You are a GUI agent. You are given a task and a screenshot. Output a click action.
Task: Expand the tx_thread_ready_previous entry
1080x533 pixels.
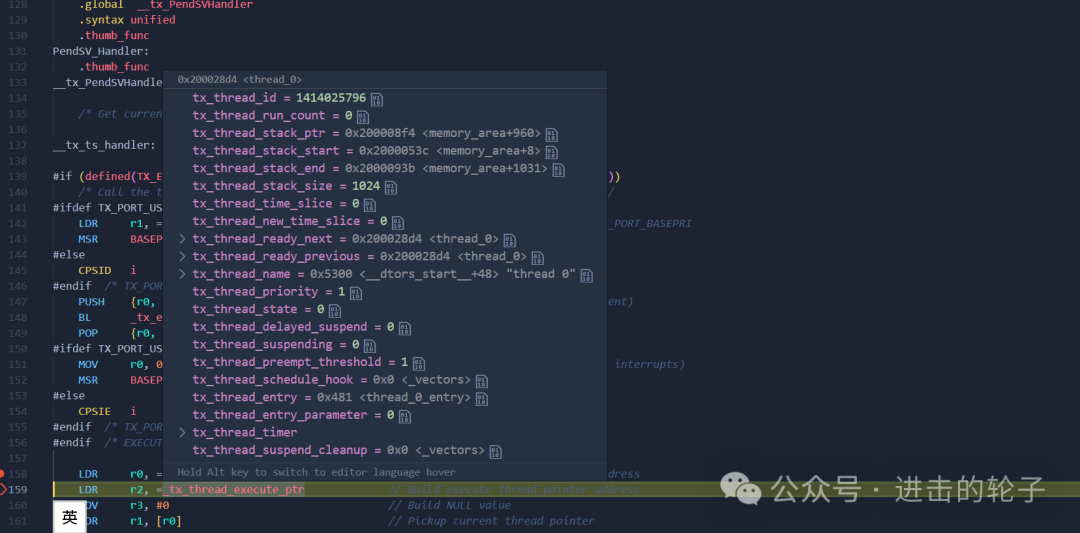point(183,257)
